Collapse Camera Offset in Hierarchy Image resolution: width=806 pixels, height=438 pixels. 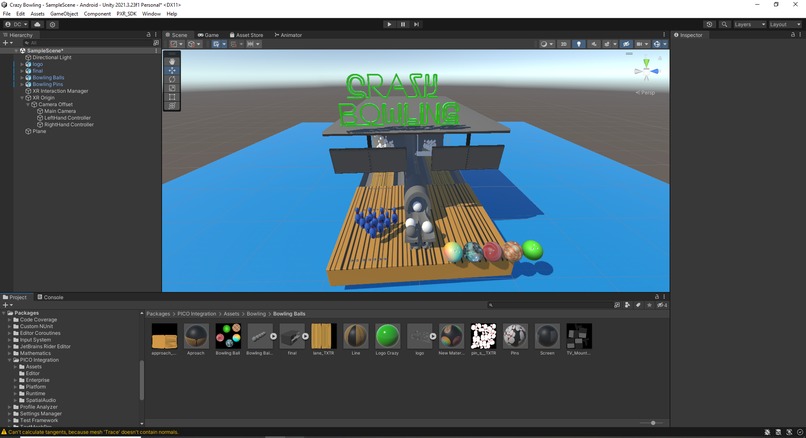click(28, 104)
